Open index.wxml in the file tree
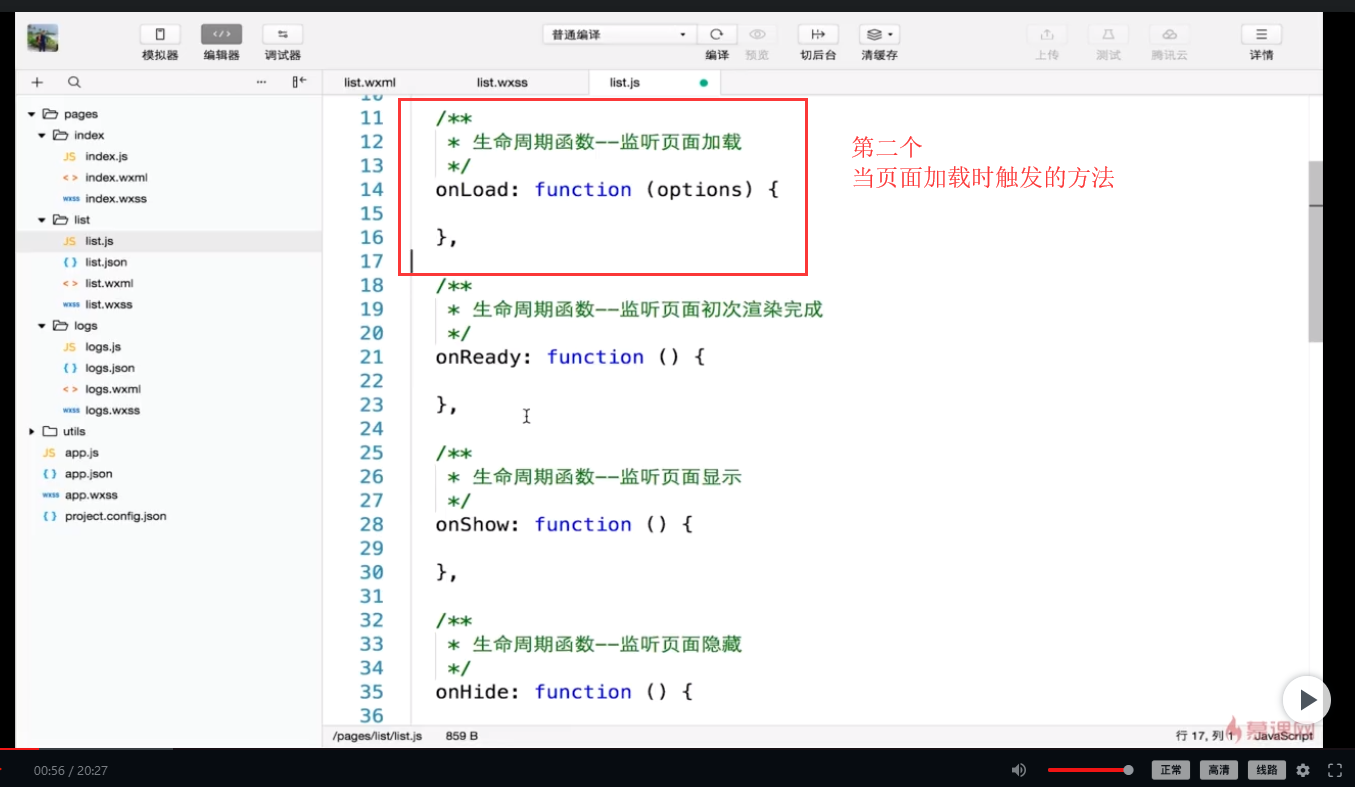Image resolution: width=1355 pixels, height=787 pixels. click(116, 178)
